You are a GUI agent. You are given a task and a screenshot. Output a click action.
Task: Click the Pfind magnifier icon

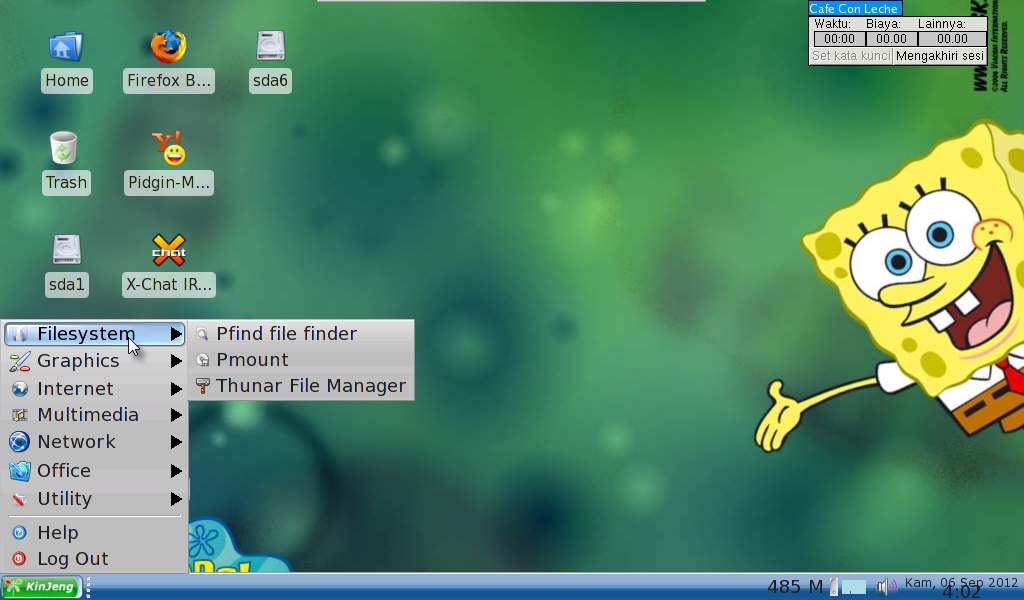(x=202, y=334)
